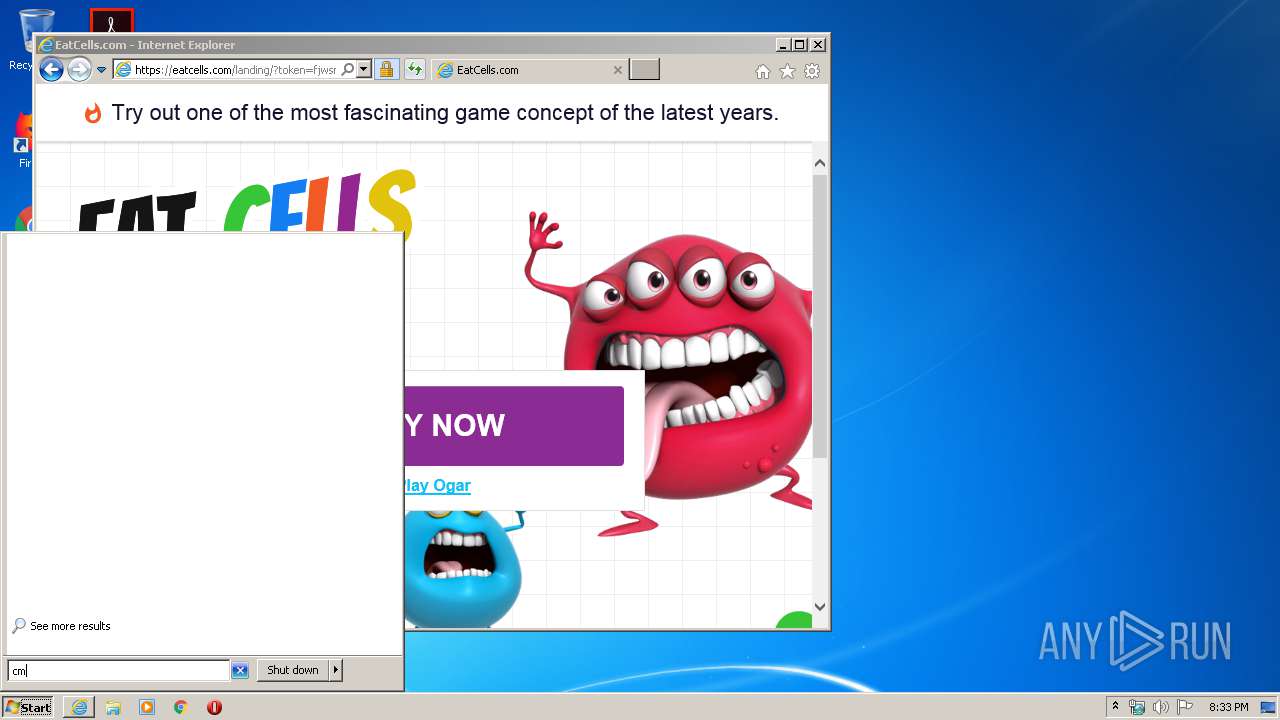Viewport: 1280px width, 720px height.
Task: Open the Tools gear menu
Action: click(x=812, y=71)
